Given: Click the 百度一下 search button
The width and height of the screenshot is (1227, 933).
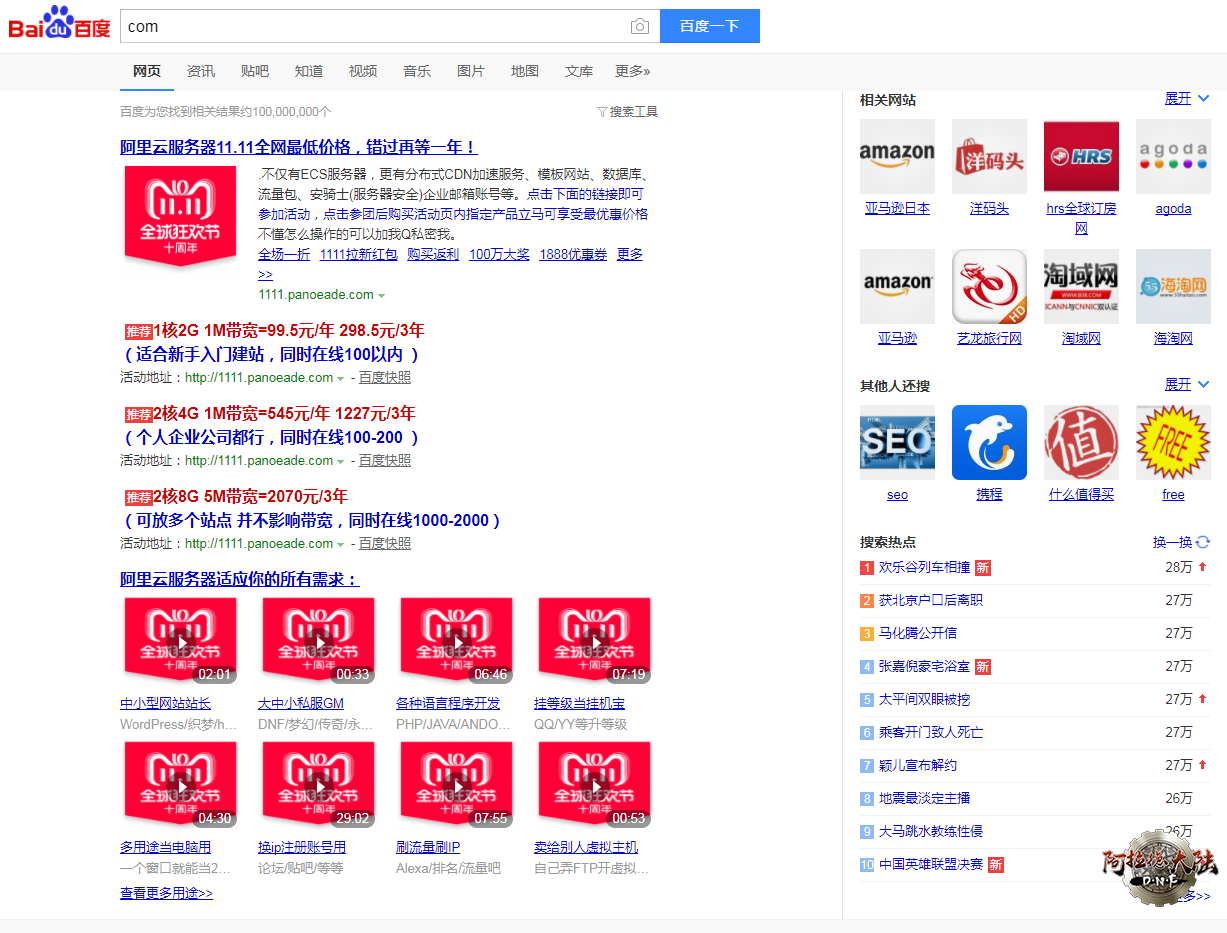Looking at the screenshot, I should click(710, 26).
